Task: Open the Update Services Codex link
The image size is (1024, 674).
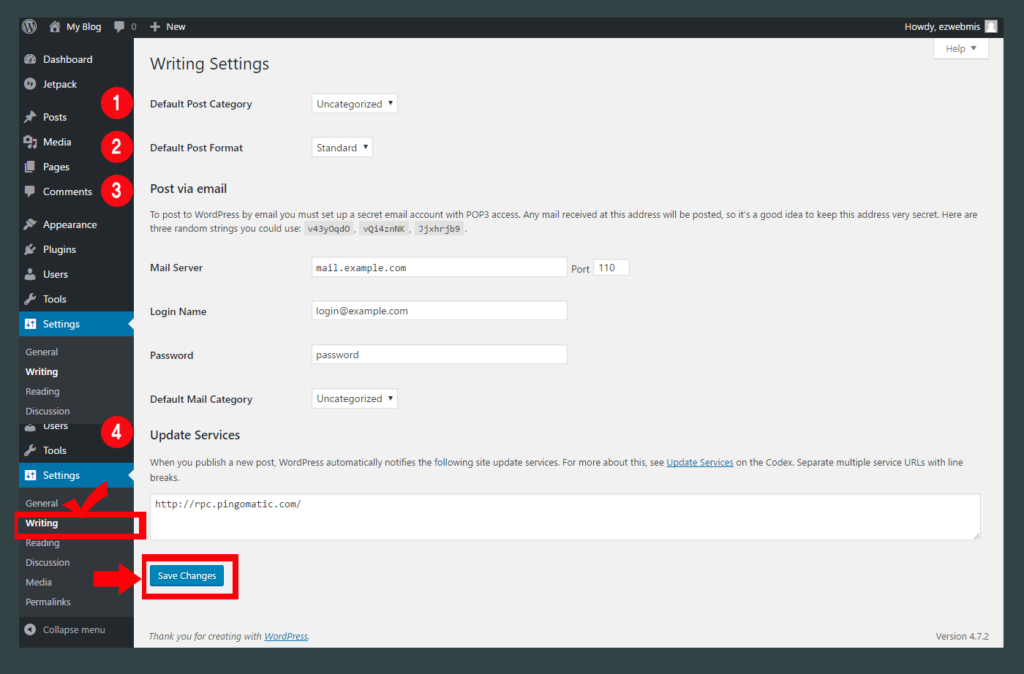Action: (x=700, y=462)
